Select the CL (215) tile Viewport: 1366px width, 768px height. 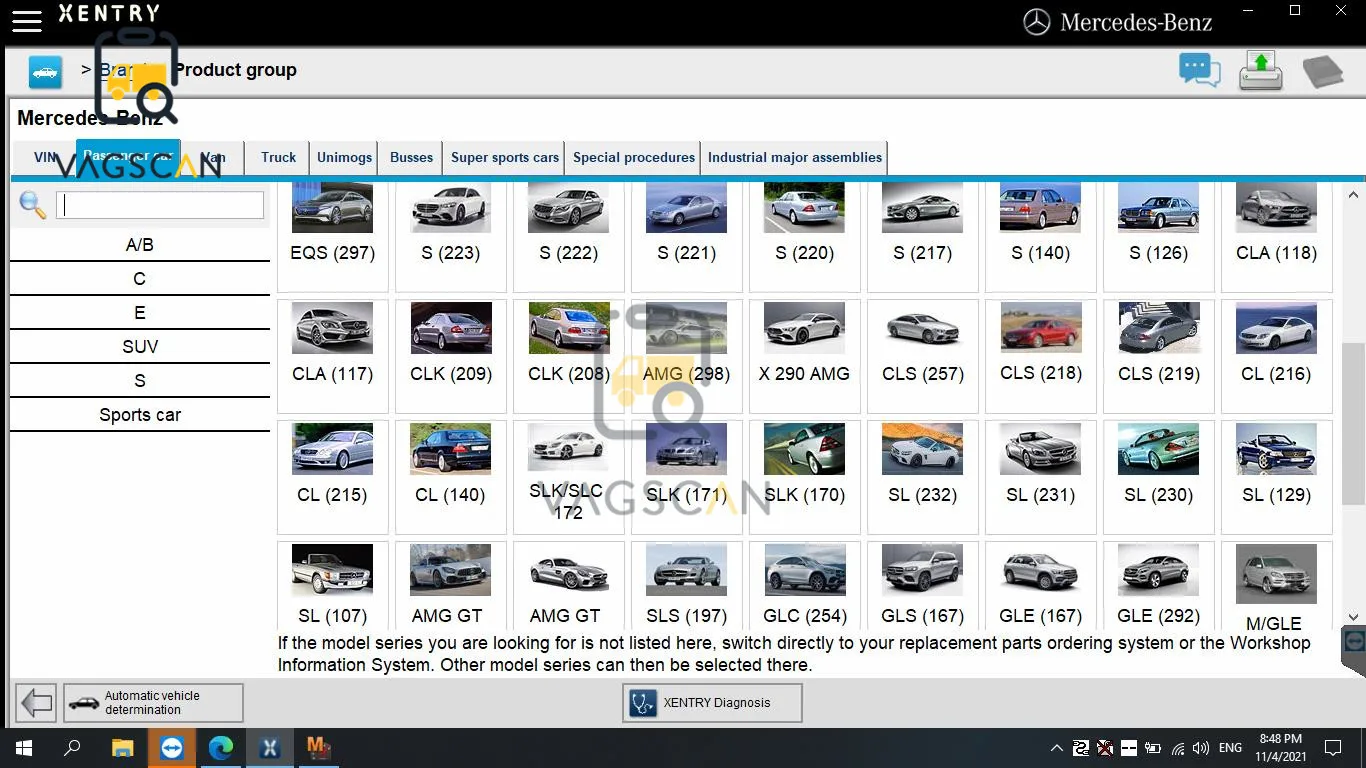tap(333, 477)
